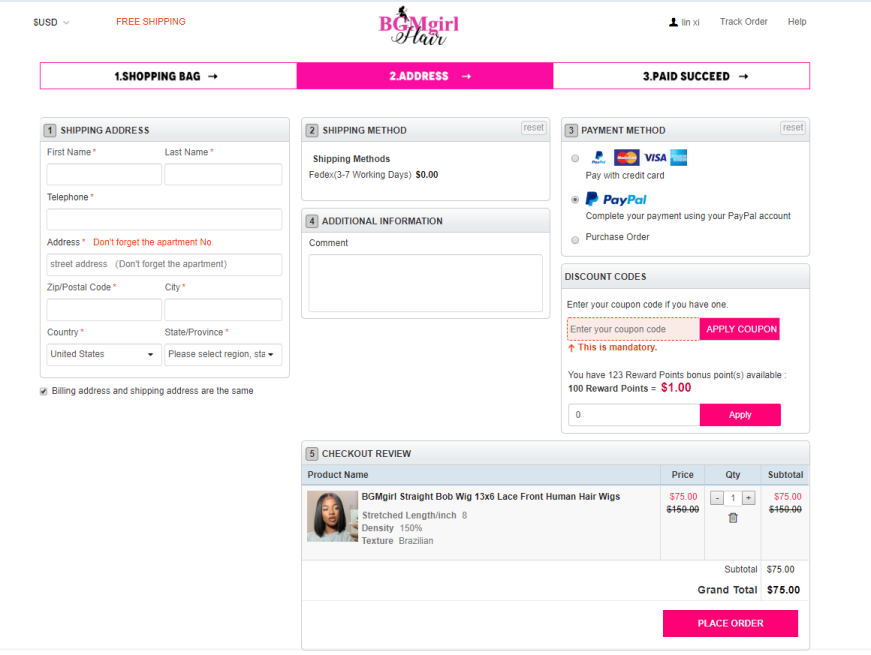Click the small PayPal card icon in credit card row
The image size is (871, 655).
(598, 158)
